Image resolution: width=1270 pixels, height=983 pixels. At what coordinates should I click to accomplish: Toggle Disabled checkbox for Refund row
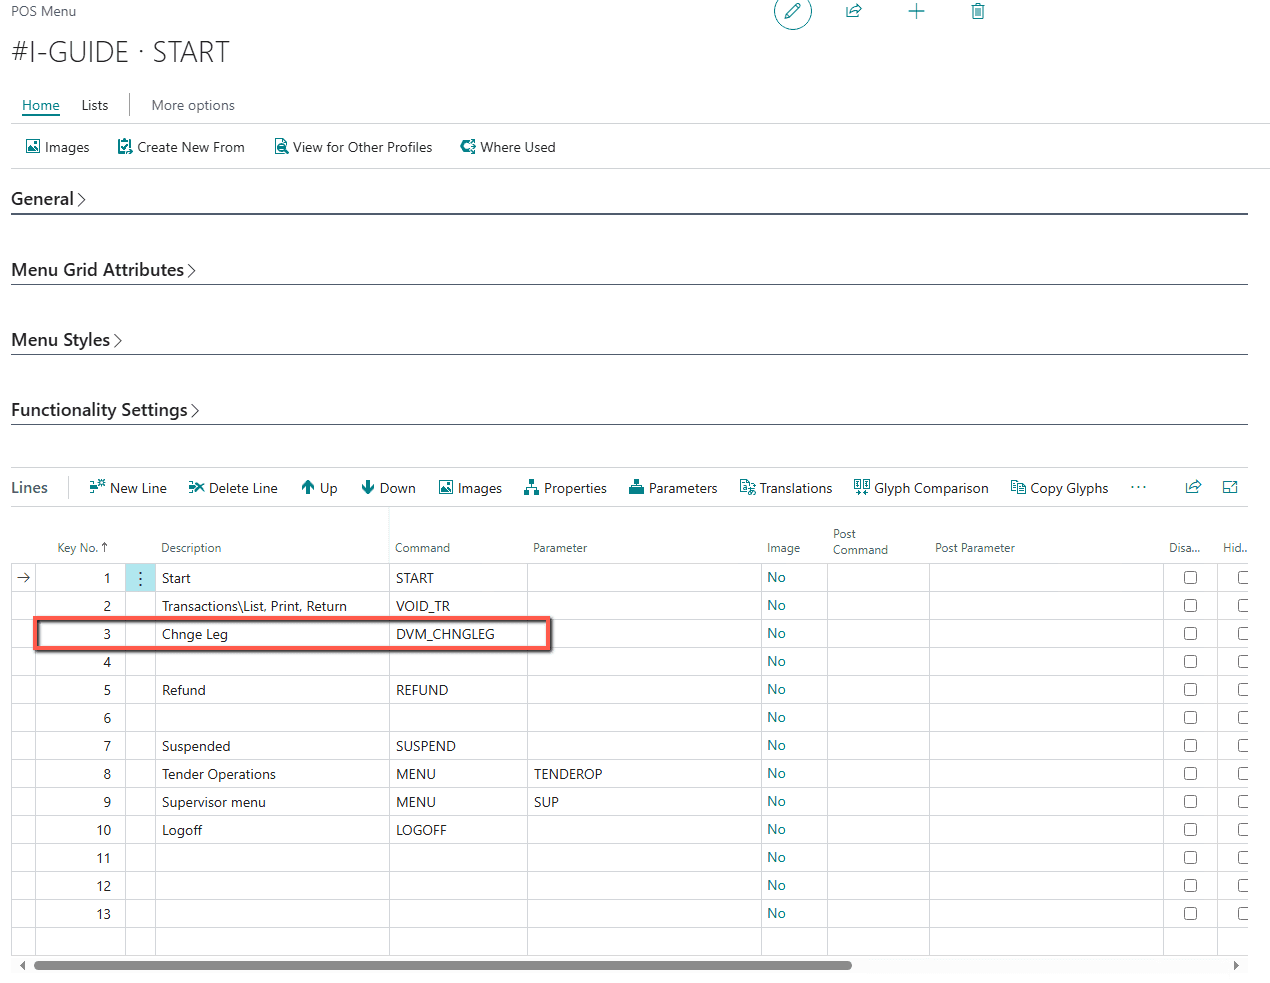(1190, 690)
